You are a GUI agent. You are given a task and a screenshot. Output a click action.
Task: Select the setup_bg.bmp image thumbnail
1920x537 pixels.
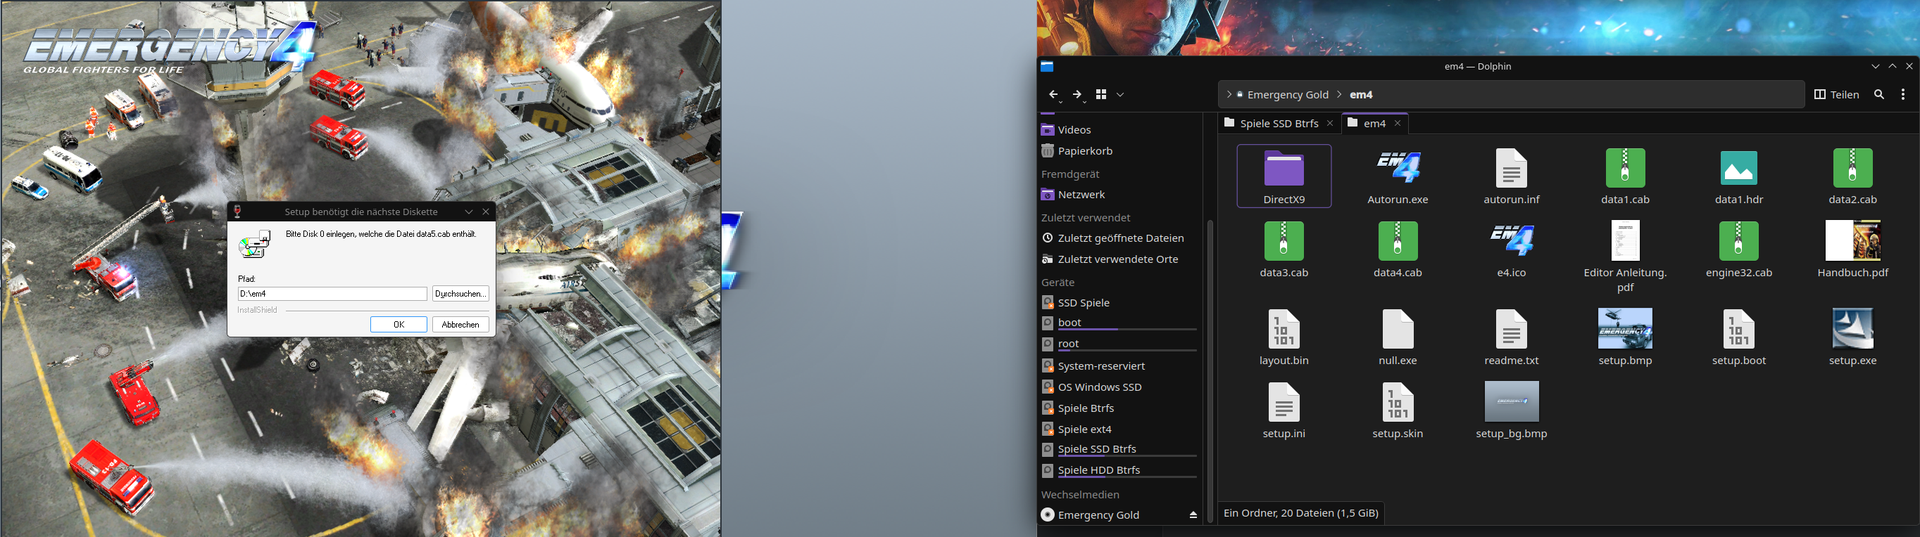coord(1512,401)
